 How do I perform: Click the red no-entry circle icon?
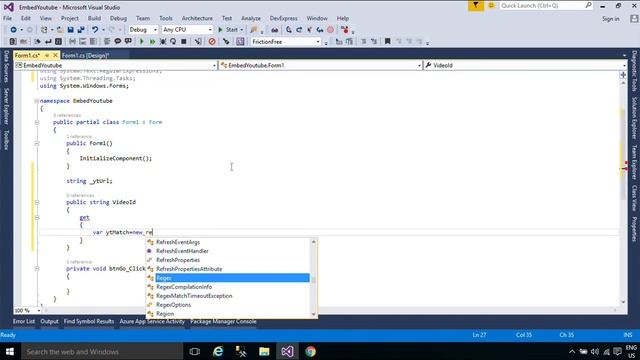[x=212, y=42]
